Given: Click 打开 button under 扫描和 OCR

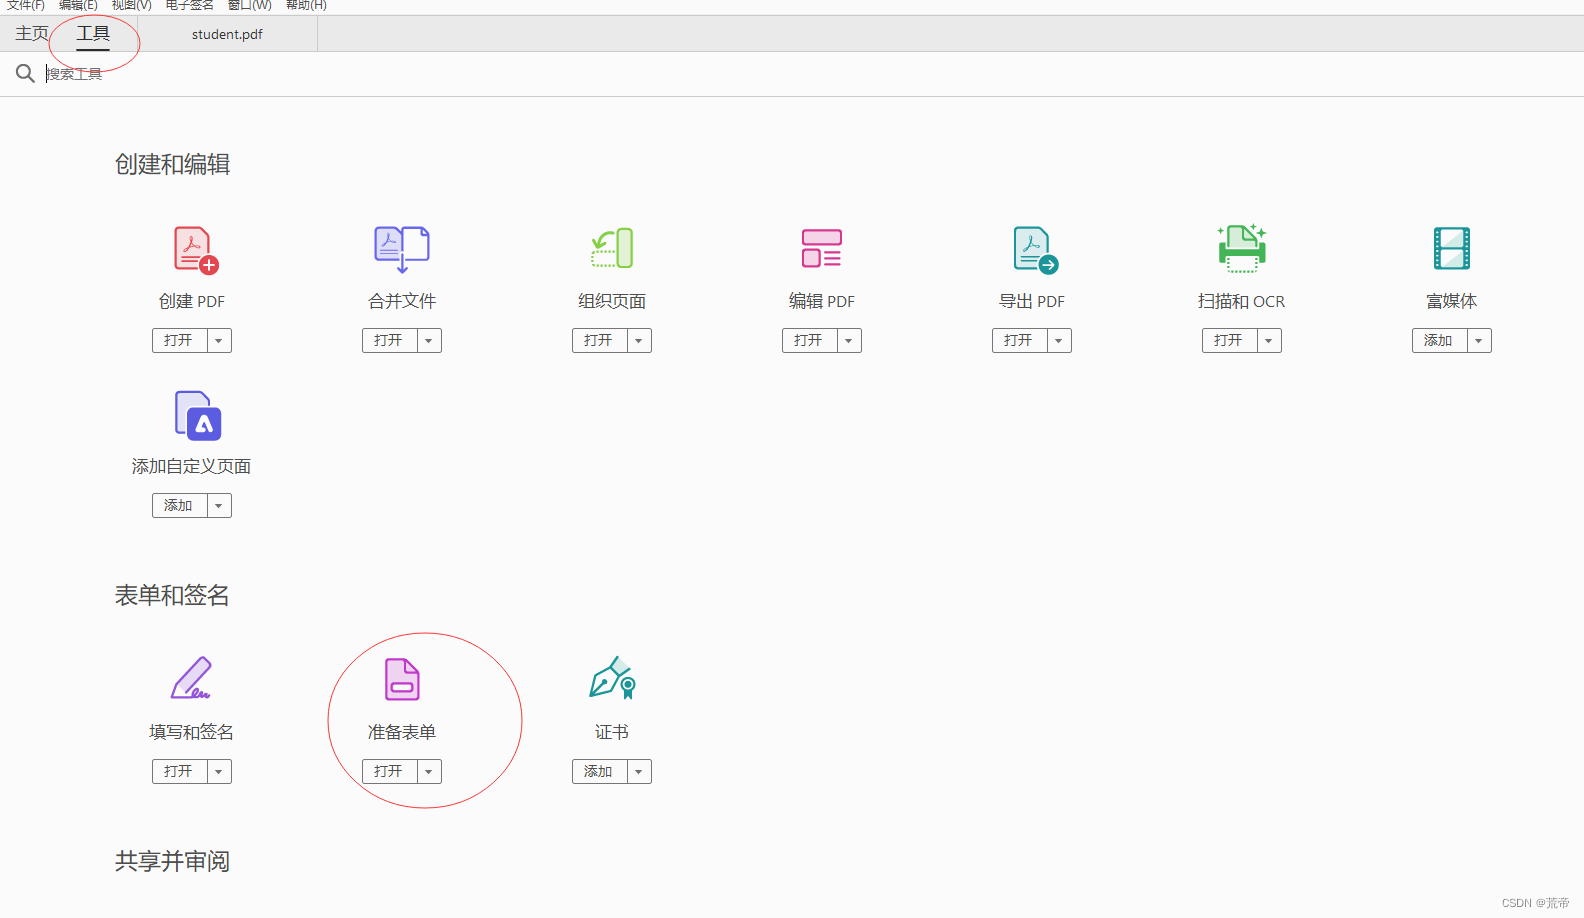Looking at the screenshot, I should pos(1230,341).
